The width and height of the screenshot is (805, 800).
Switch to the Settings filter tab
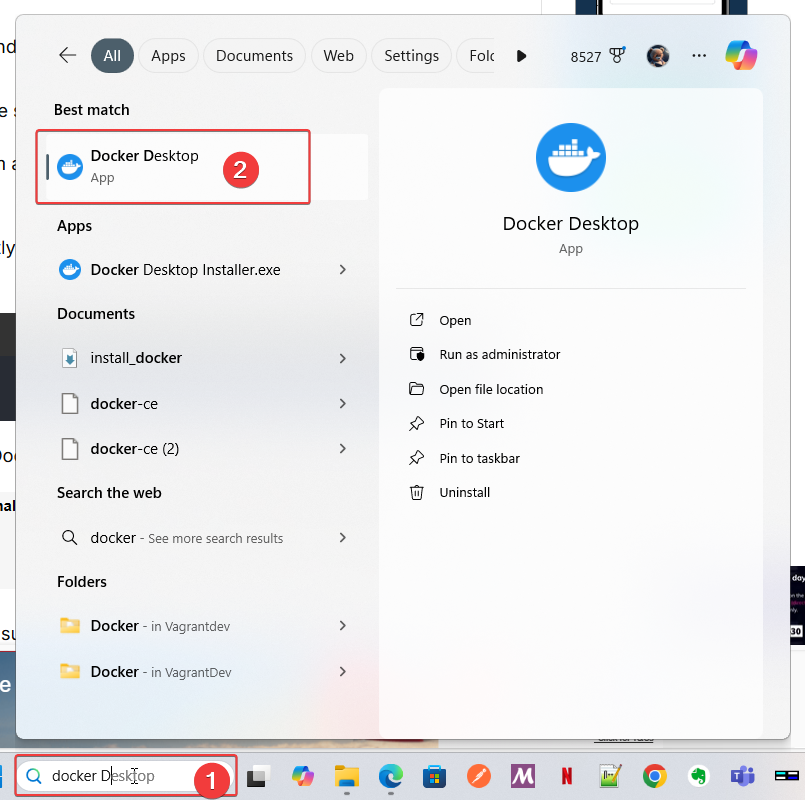coord(411,55)
